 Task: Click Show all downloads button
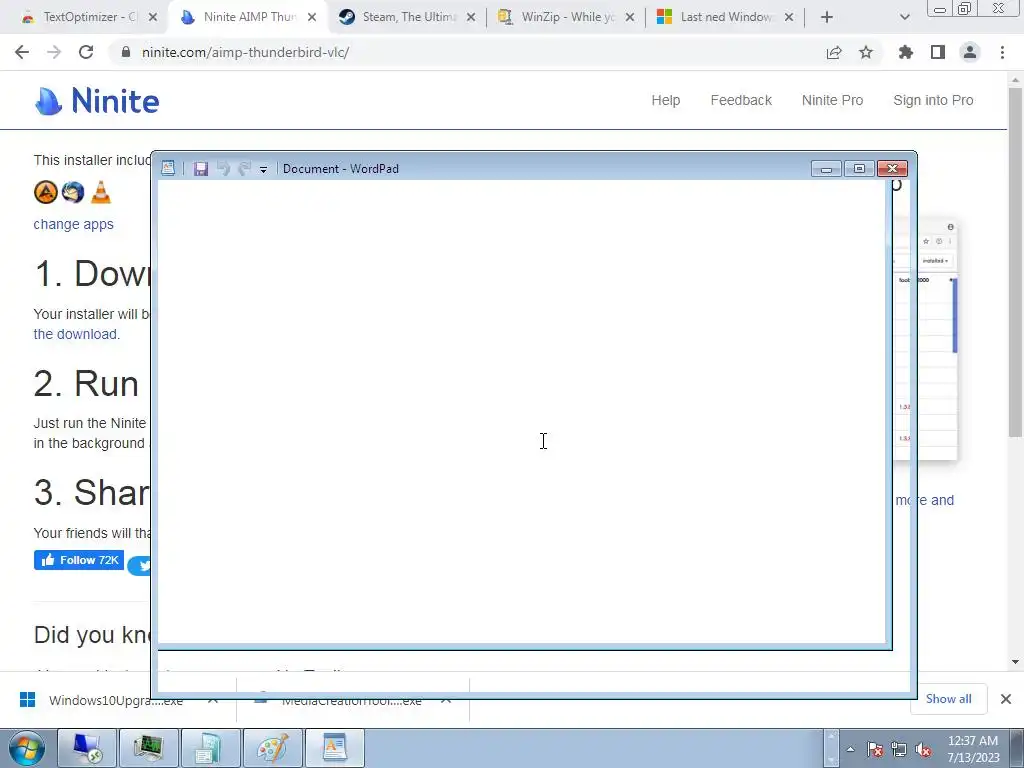click(x=948, y=699)
